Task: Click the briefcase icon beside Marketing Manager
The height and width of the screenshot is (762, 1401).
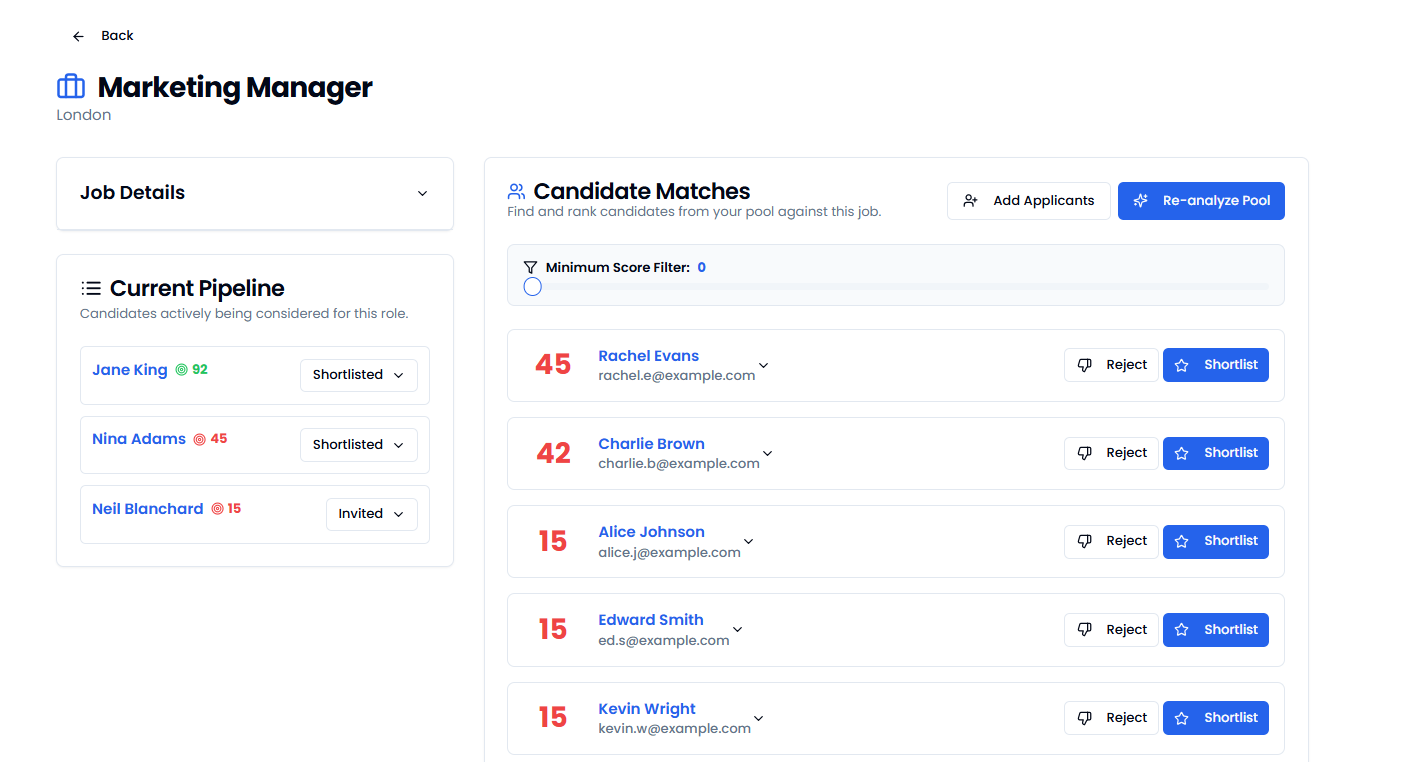Action: point(71,86)
